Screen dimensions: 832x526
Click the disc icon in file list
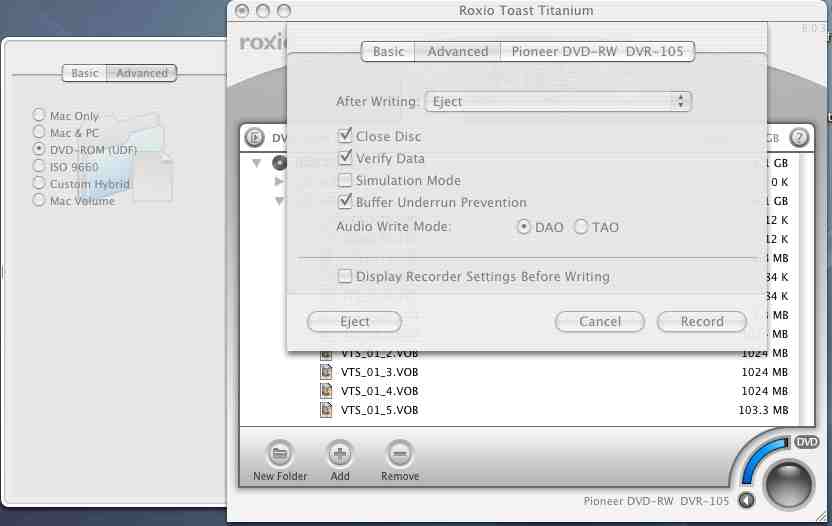tap(280, 162)
